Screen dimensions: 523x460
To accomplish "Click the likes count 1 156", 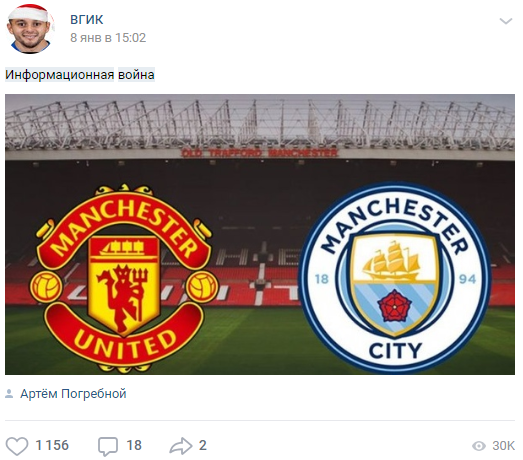I will (x=52, y=446).
